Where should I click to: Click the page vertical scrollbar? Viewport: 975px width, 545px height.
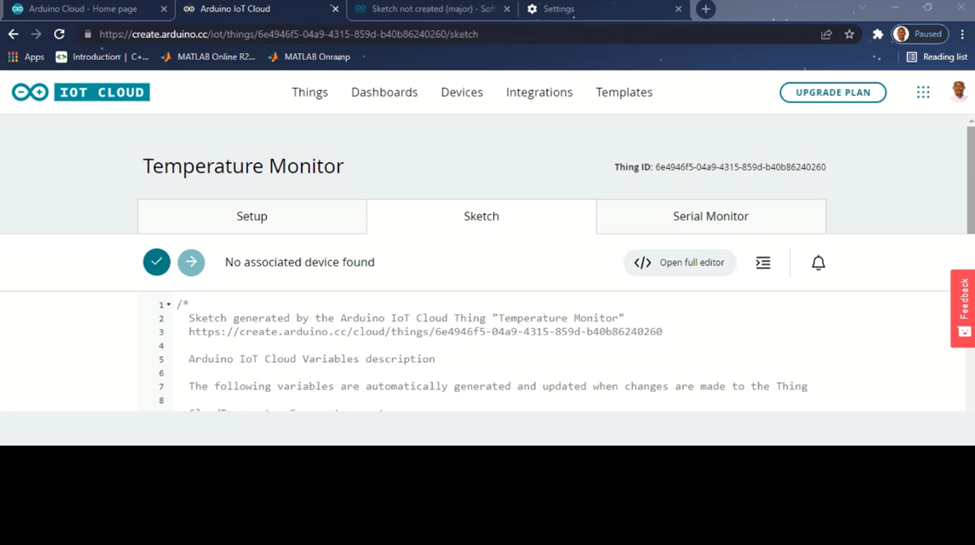coord(971,180)
